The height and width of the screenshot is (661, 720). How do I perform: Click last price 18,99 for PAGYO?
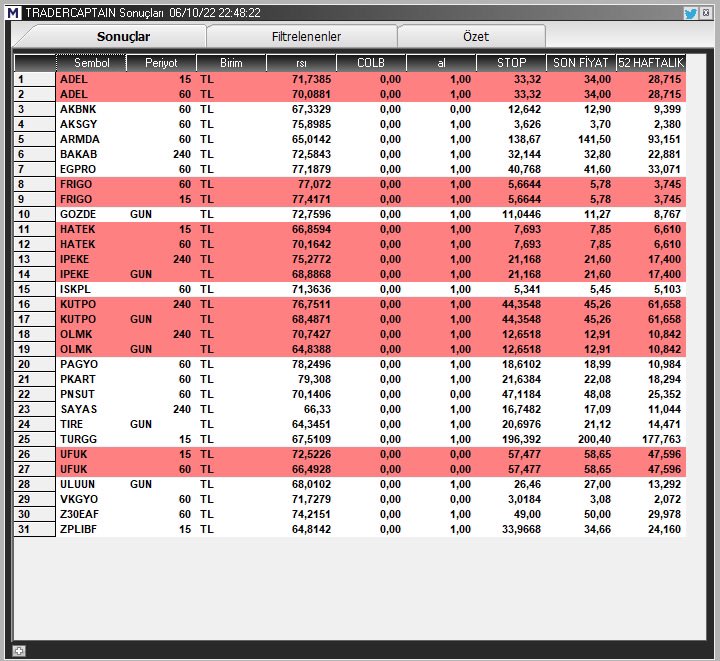[x=598, y=364]
